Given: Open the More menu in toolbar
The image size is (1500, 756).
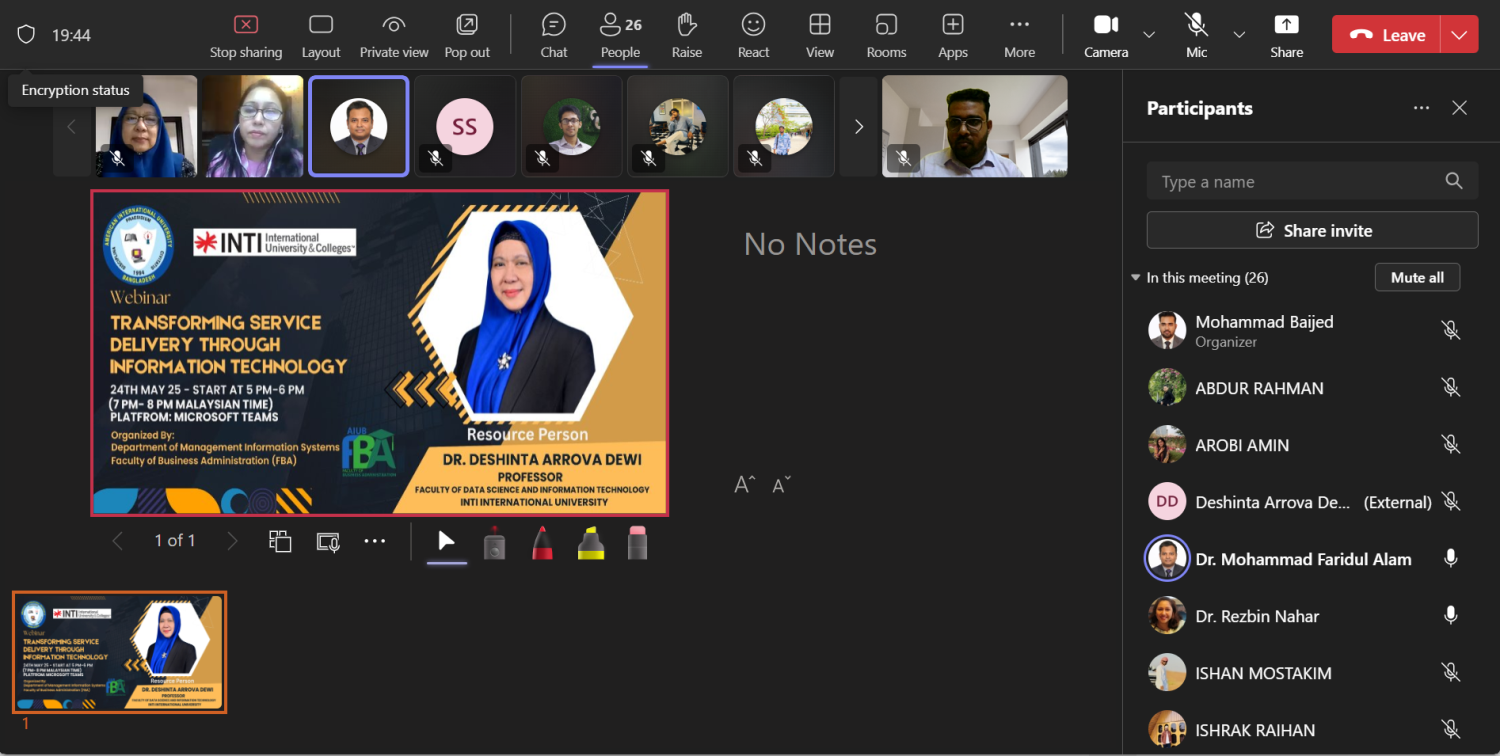Looking at the screenshot, I should 1019,35.
